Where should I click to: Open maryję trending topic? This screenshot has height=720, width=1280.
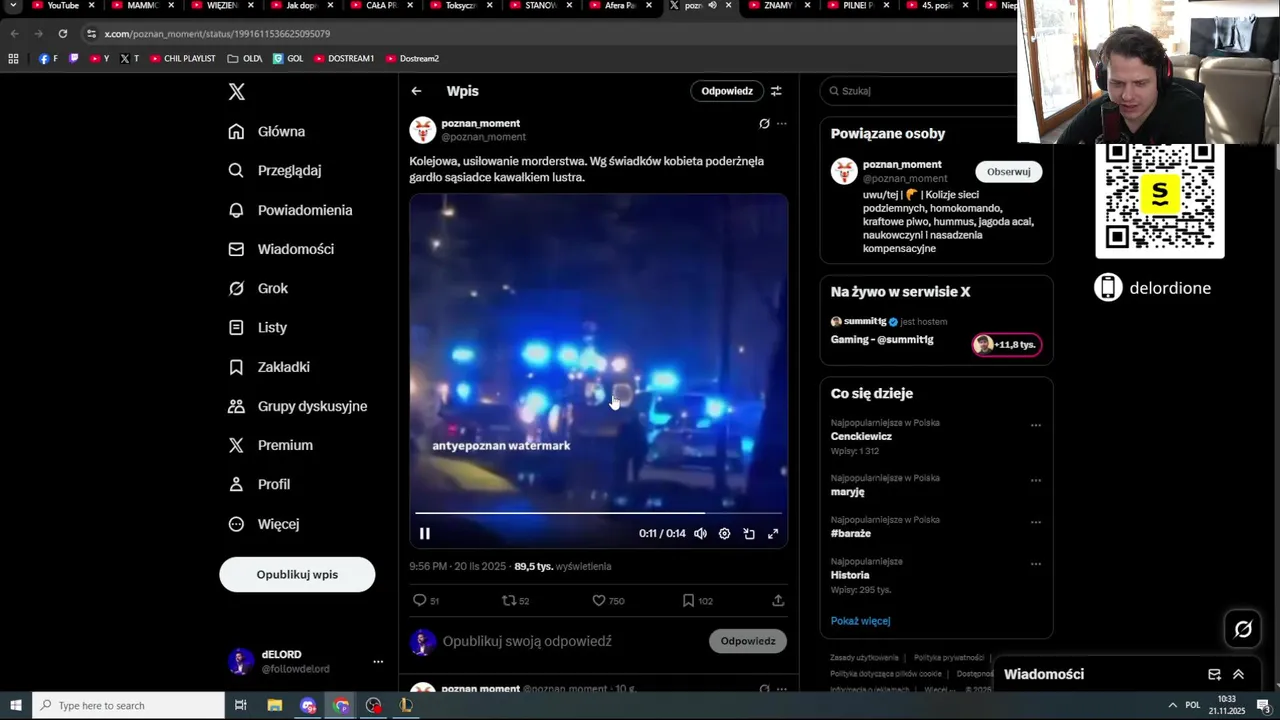(847, 492)
